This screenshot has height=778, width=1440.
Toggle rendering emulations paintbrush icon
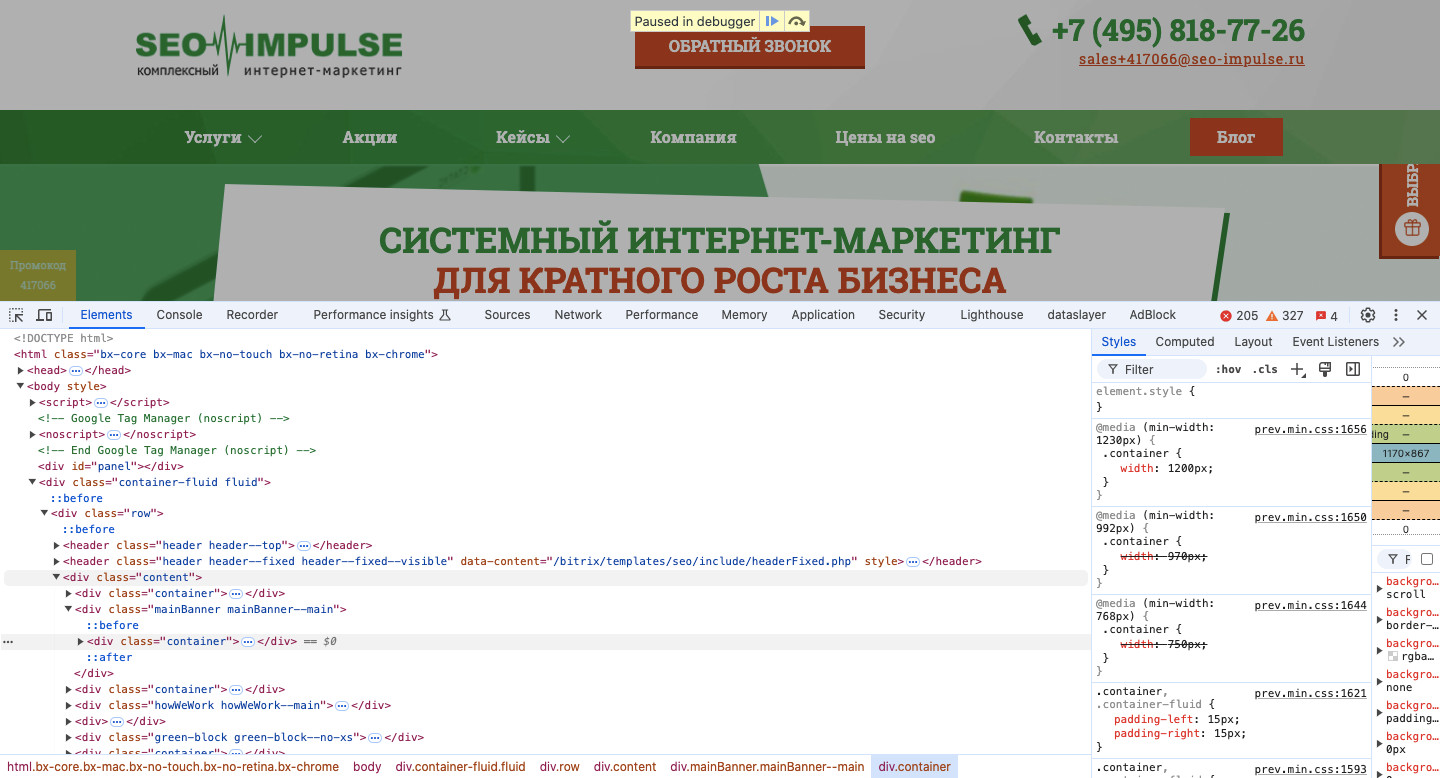point(1325,369)
